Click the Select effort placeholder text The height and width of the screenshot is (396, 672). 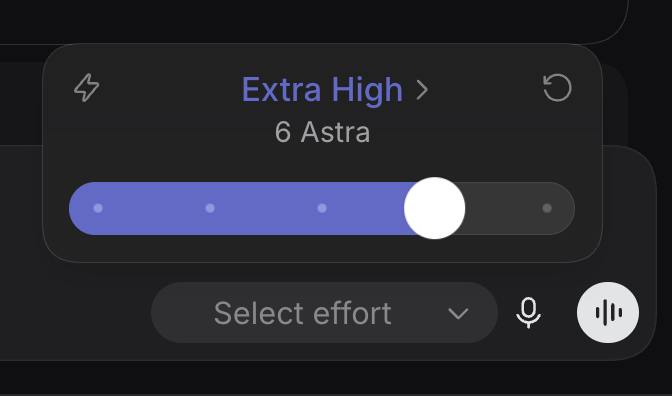point(303,313)
